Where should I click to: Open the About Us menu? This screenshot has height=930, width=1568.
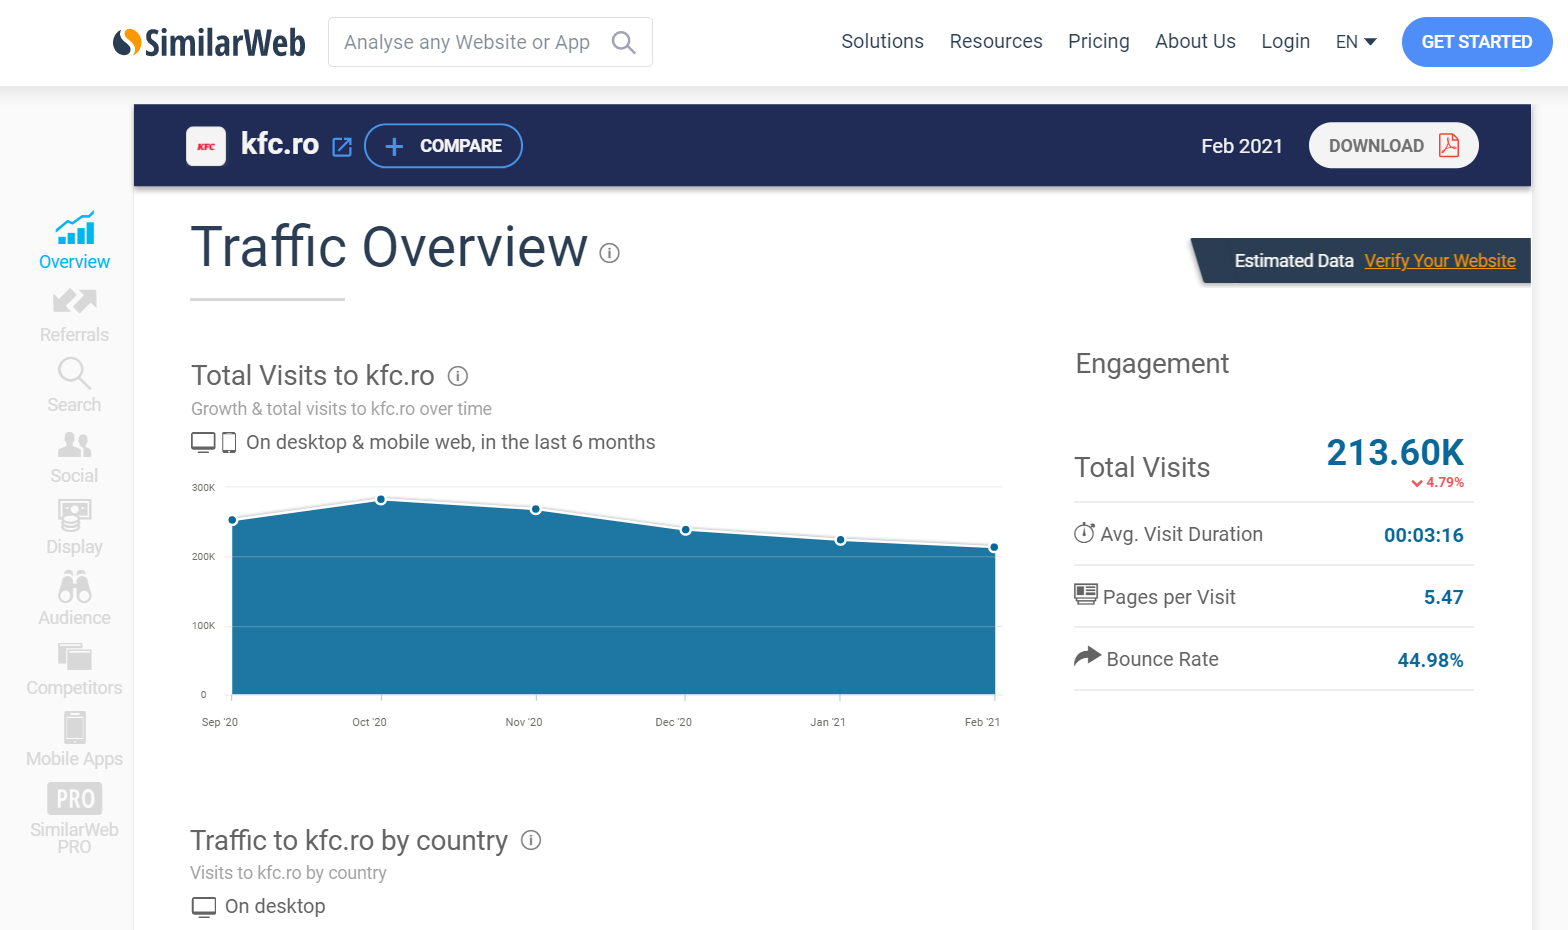[x=1195, y=41]
